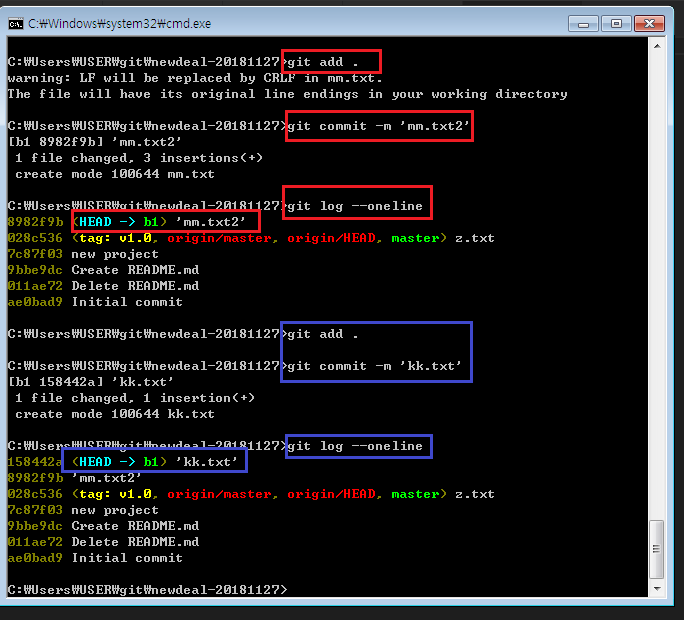Click the first 8982f9b commit hash after first log
The width and height of the screenshot is (684, 620).
pyautogui.click(x=35, y=222)
